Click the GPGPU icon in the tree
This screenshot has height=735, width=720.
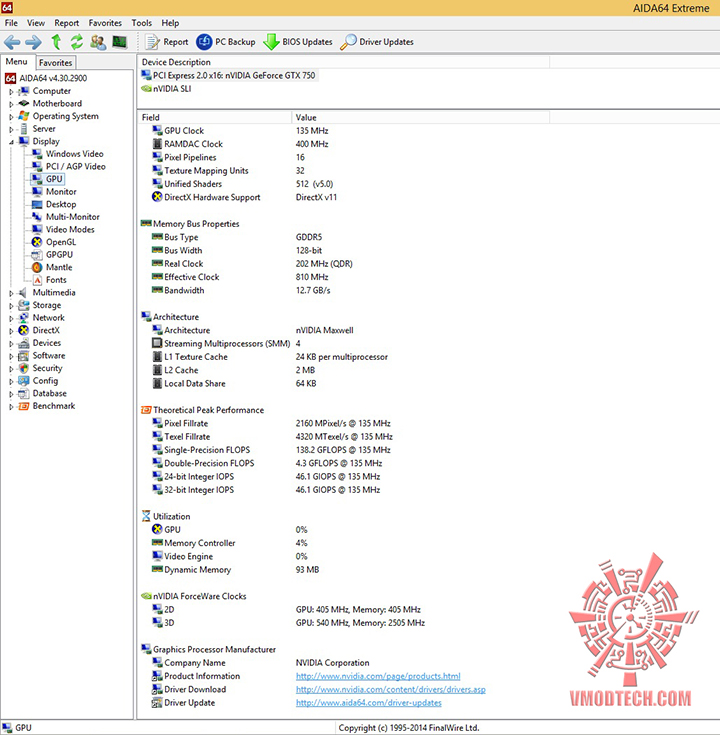tap(37, 255)
